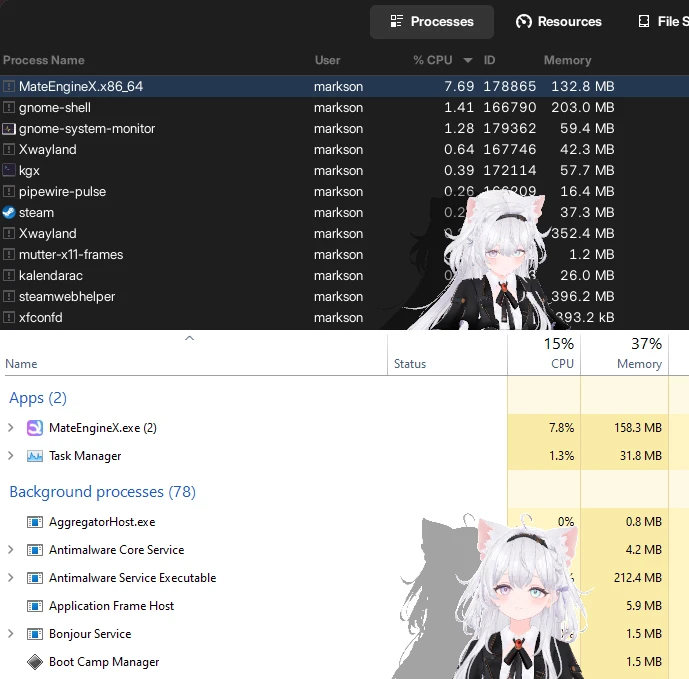Expand the Task Manager entry

coord(11,456)
